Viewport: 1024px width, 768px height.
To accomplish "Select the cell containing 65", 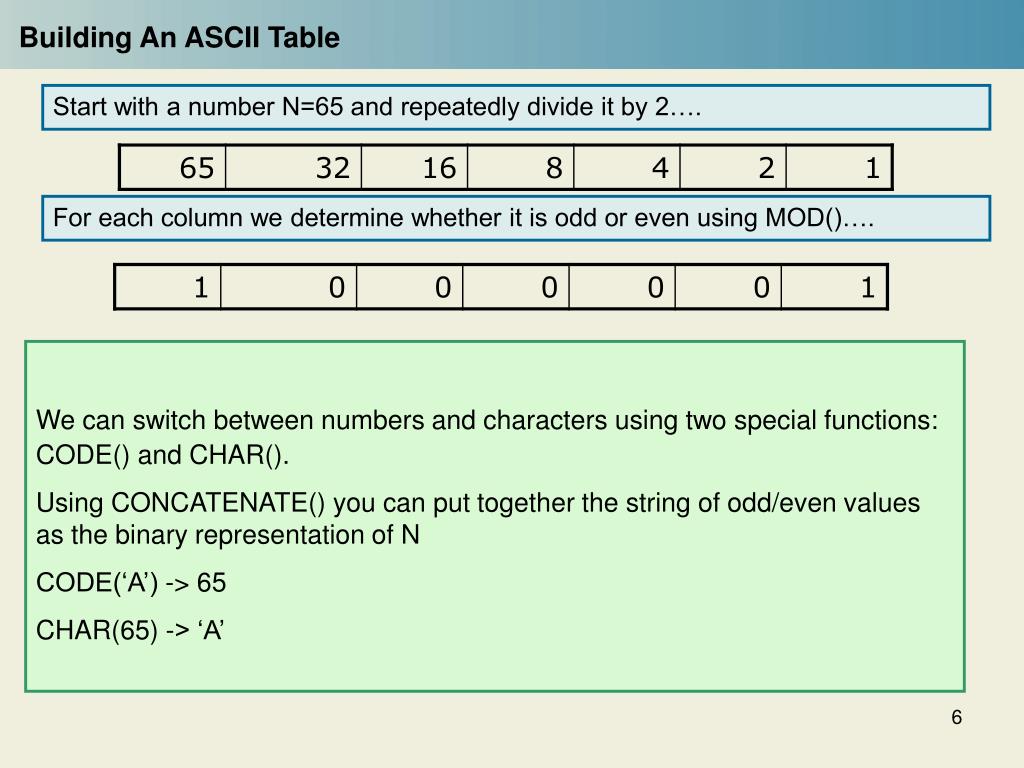I will pyautogui.click(x=172, y=168).
